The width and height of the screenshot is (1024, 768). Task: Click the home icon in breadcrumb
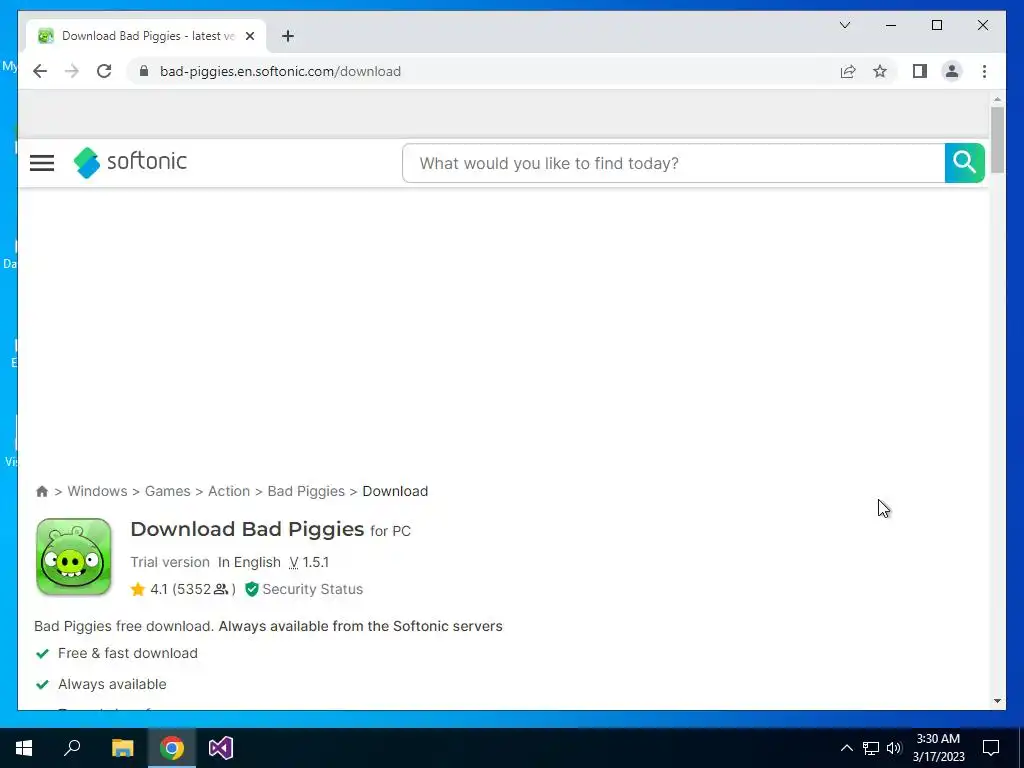point(42,491)
